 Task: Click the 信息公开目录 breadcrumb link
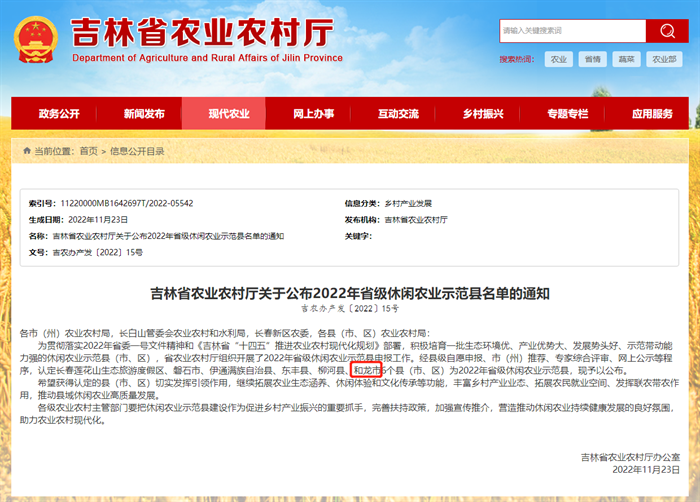pyautogui.click(x=137, y=151)
